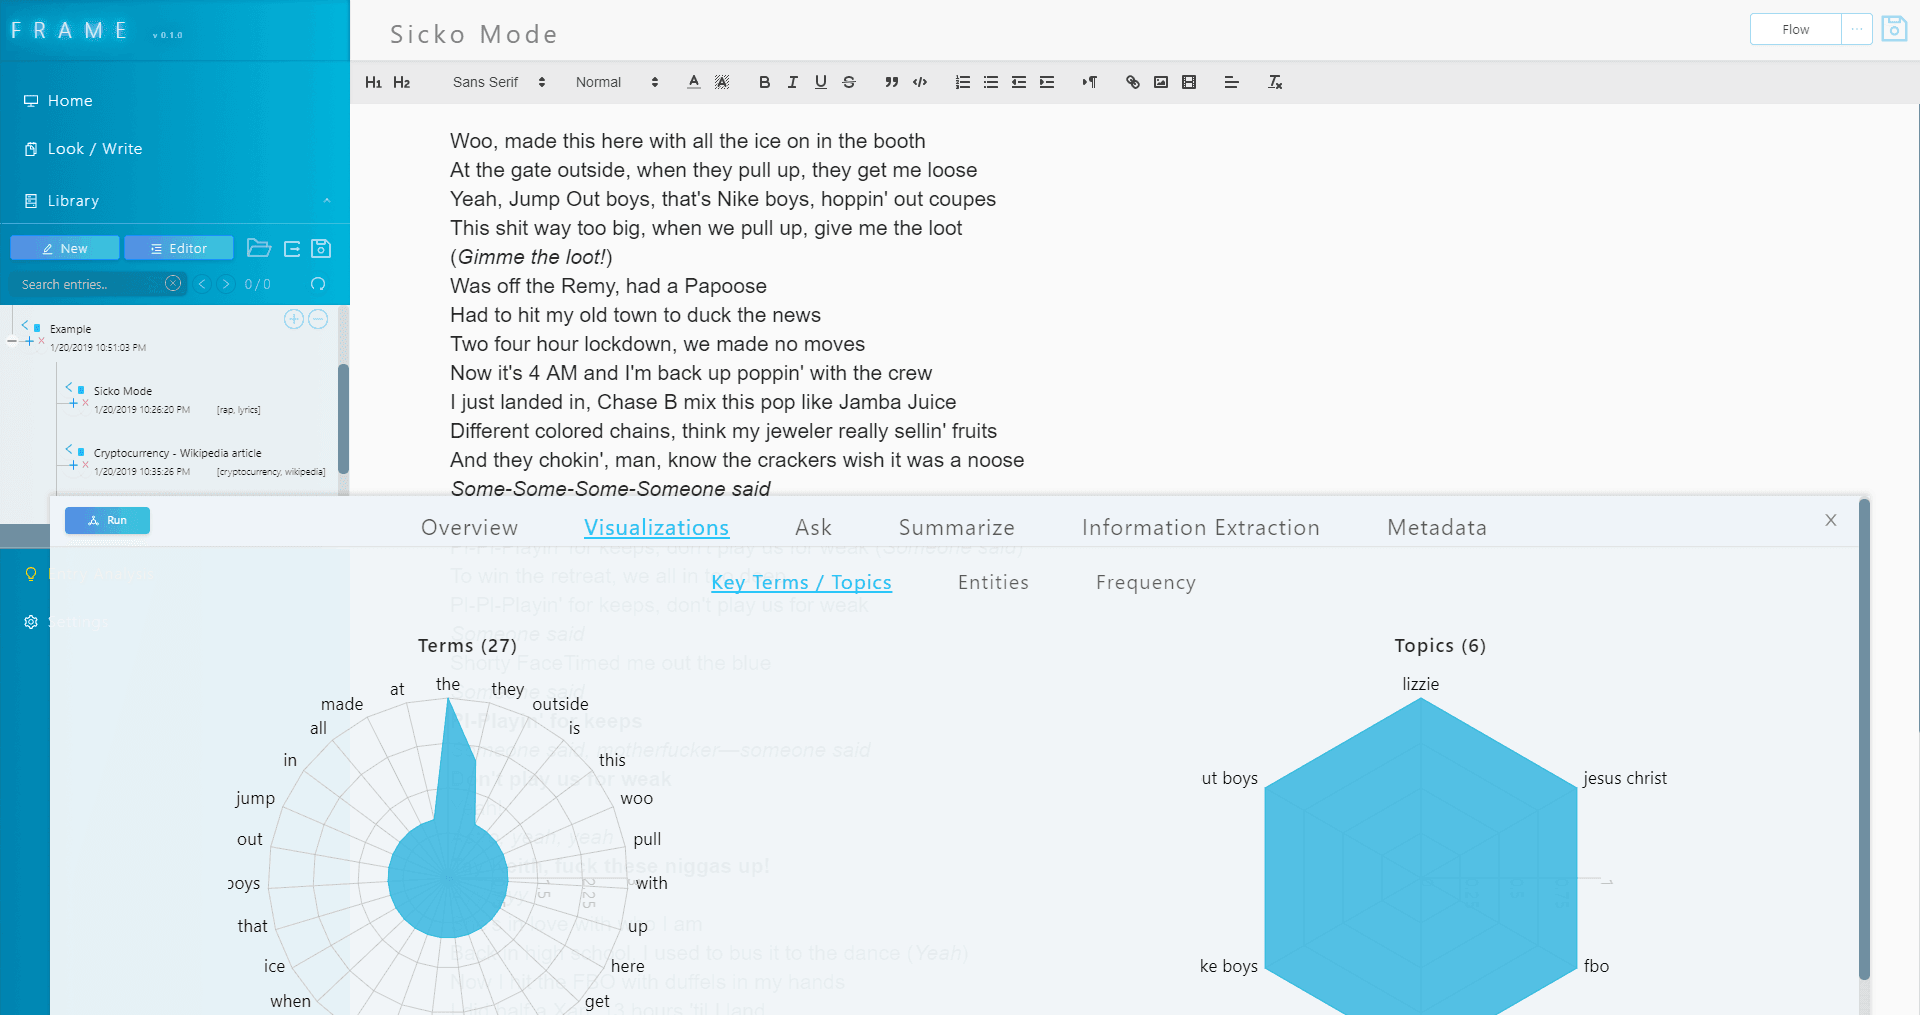Toggle italic text formatting
The height and width of the screenshot is (1015, 1920).
(x=792, y=82)
